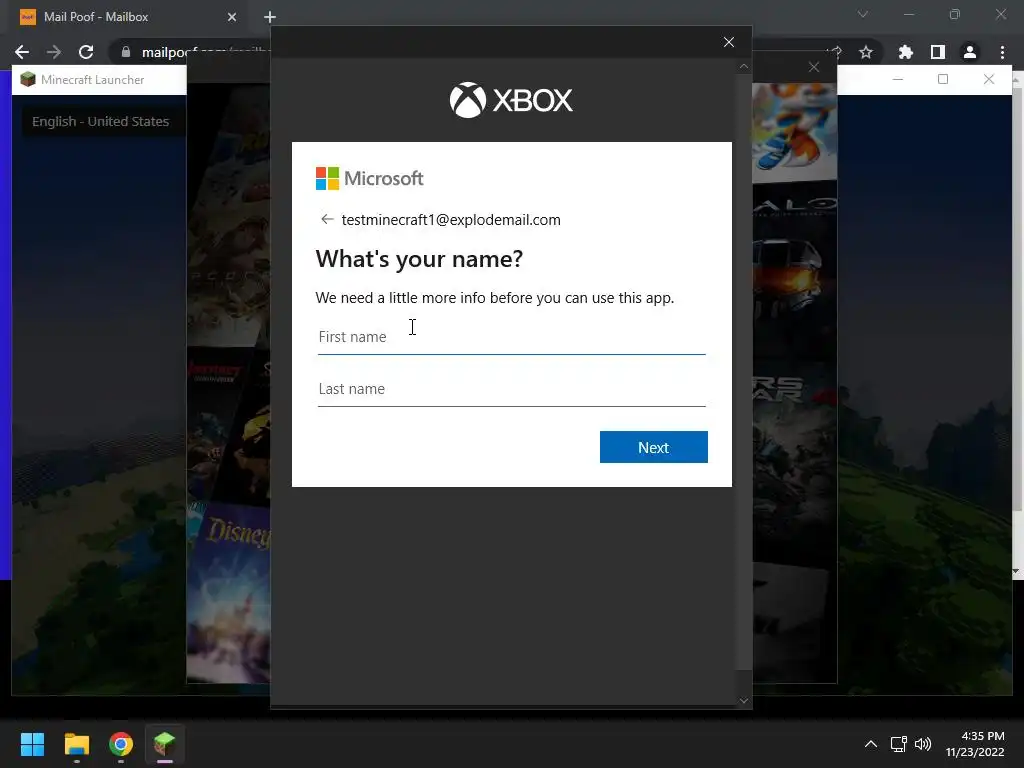
Task: Reload the page in Chrome
Action: point(86,52)
